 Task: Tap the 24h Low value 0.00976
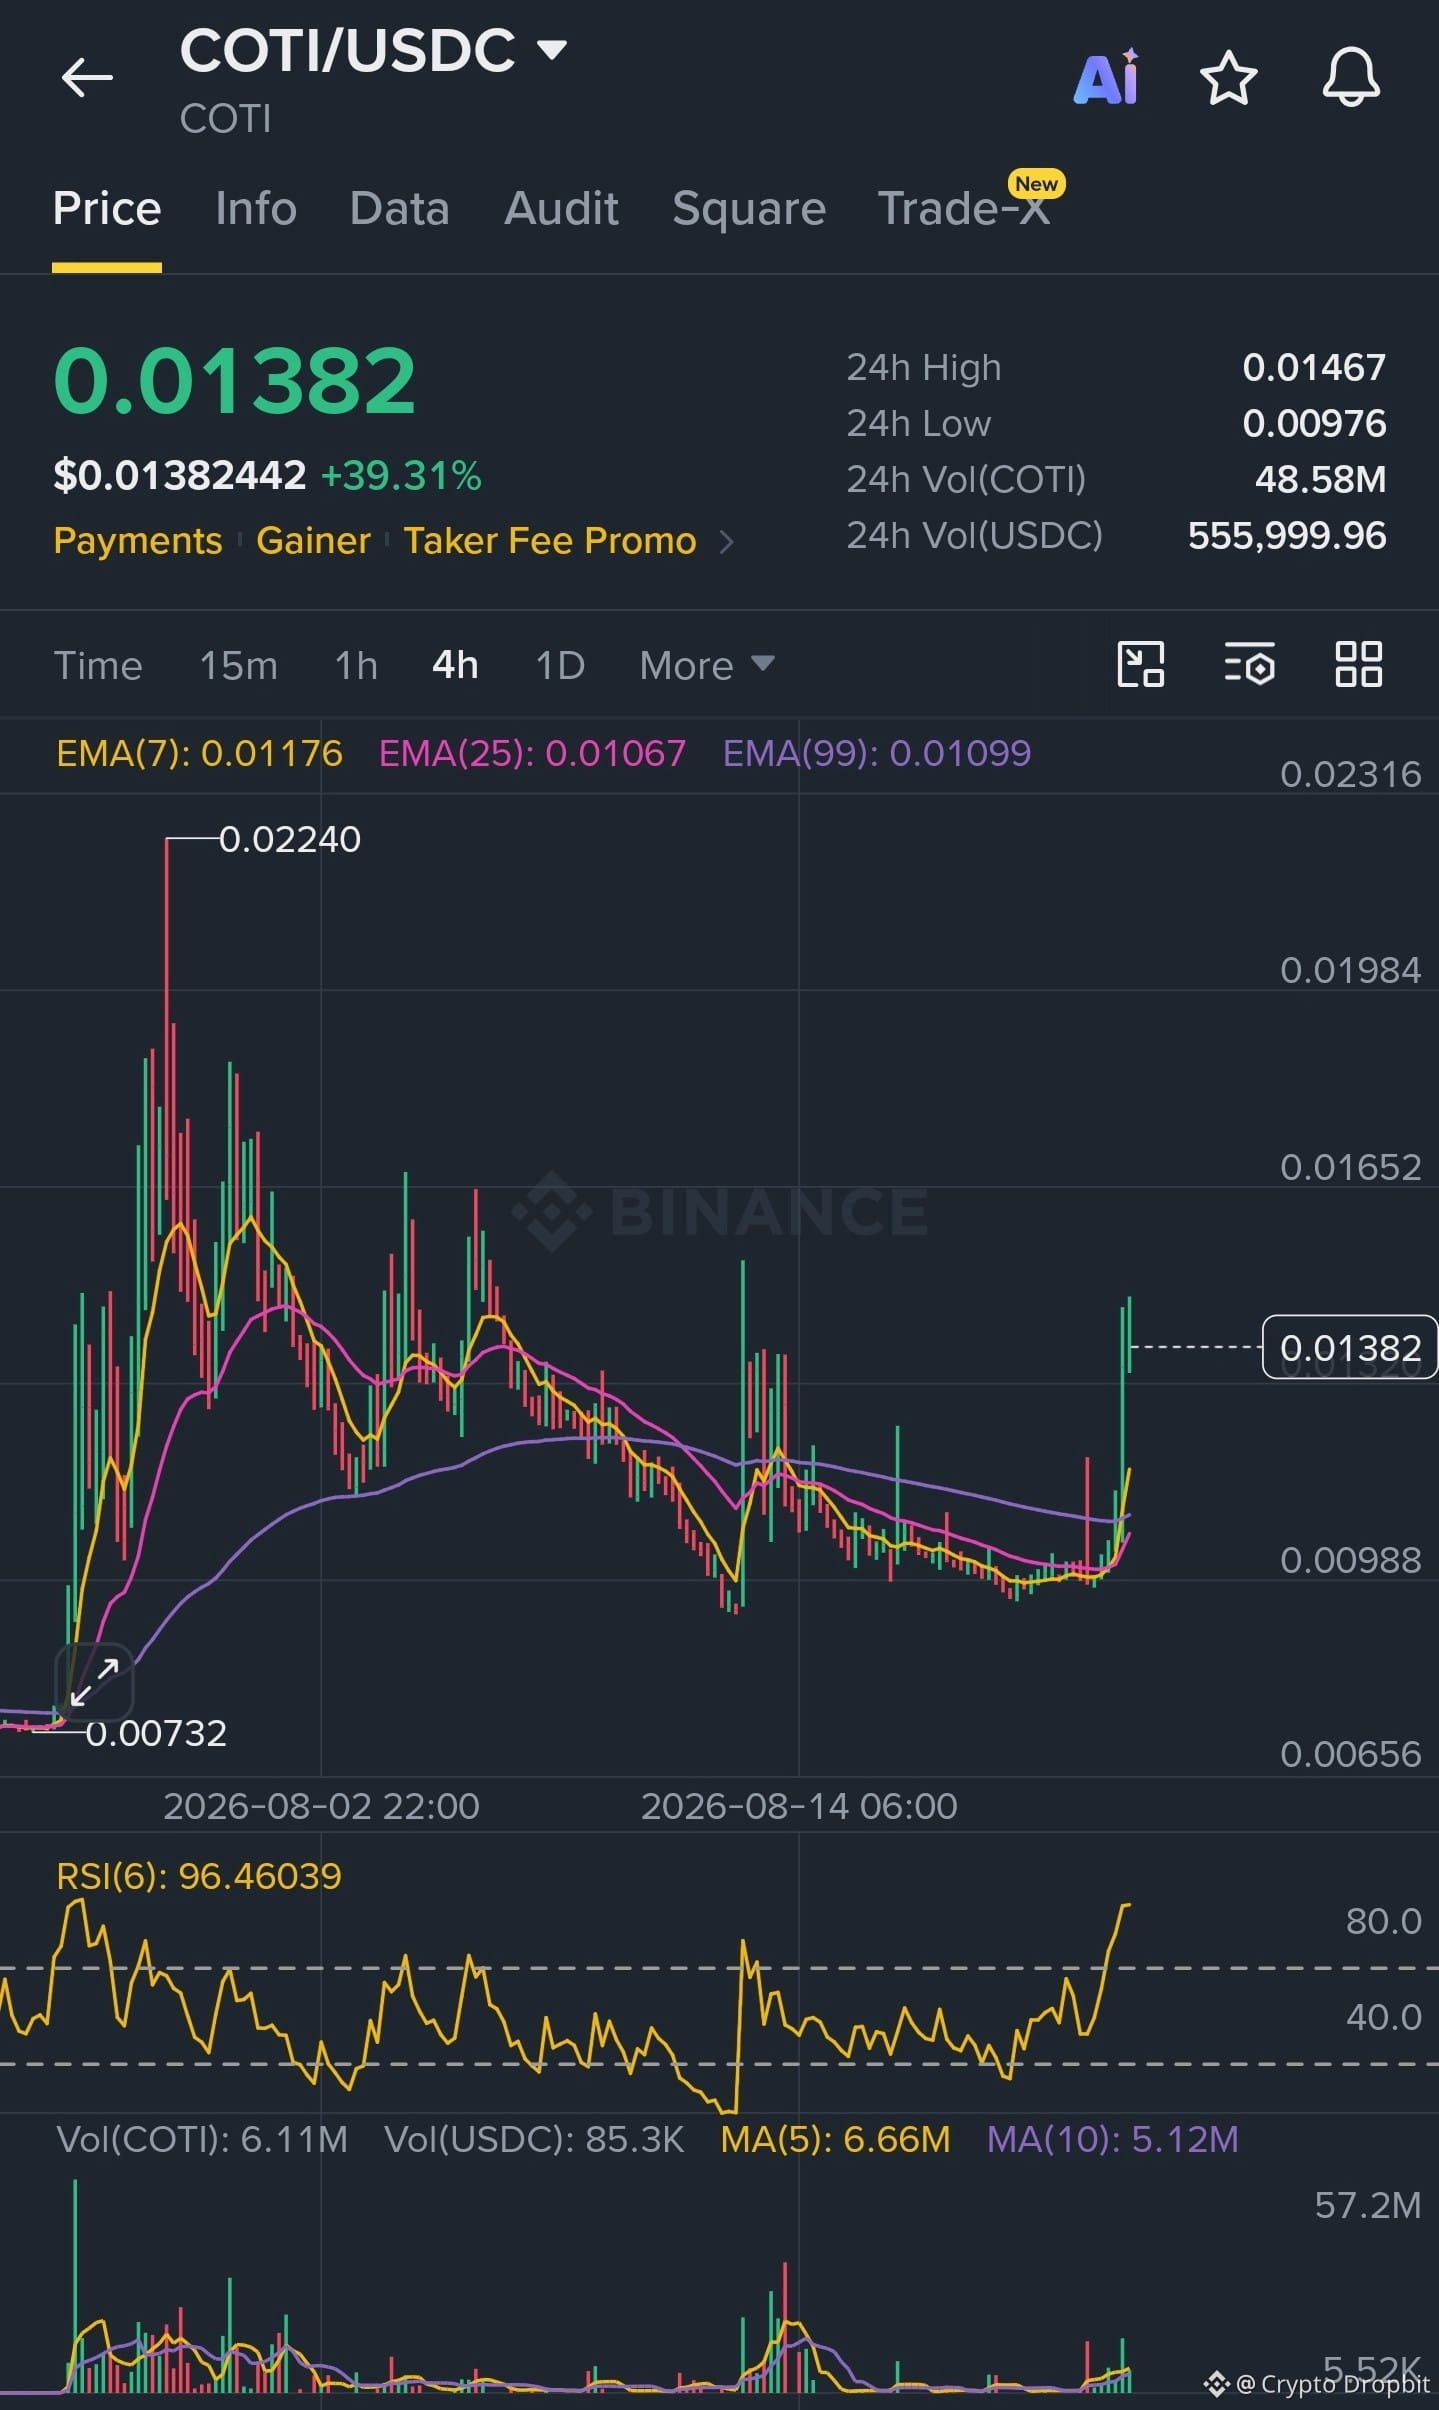1314,424
